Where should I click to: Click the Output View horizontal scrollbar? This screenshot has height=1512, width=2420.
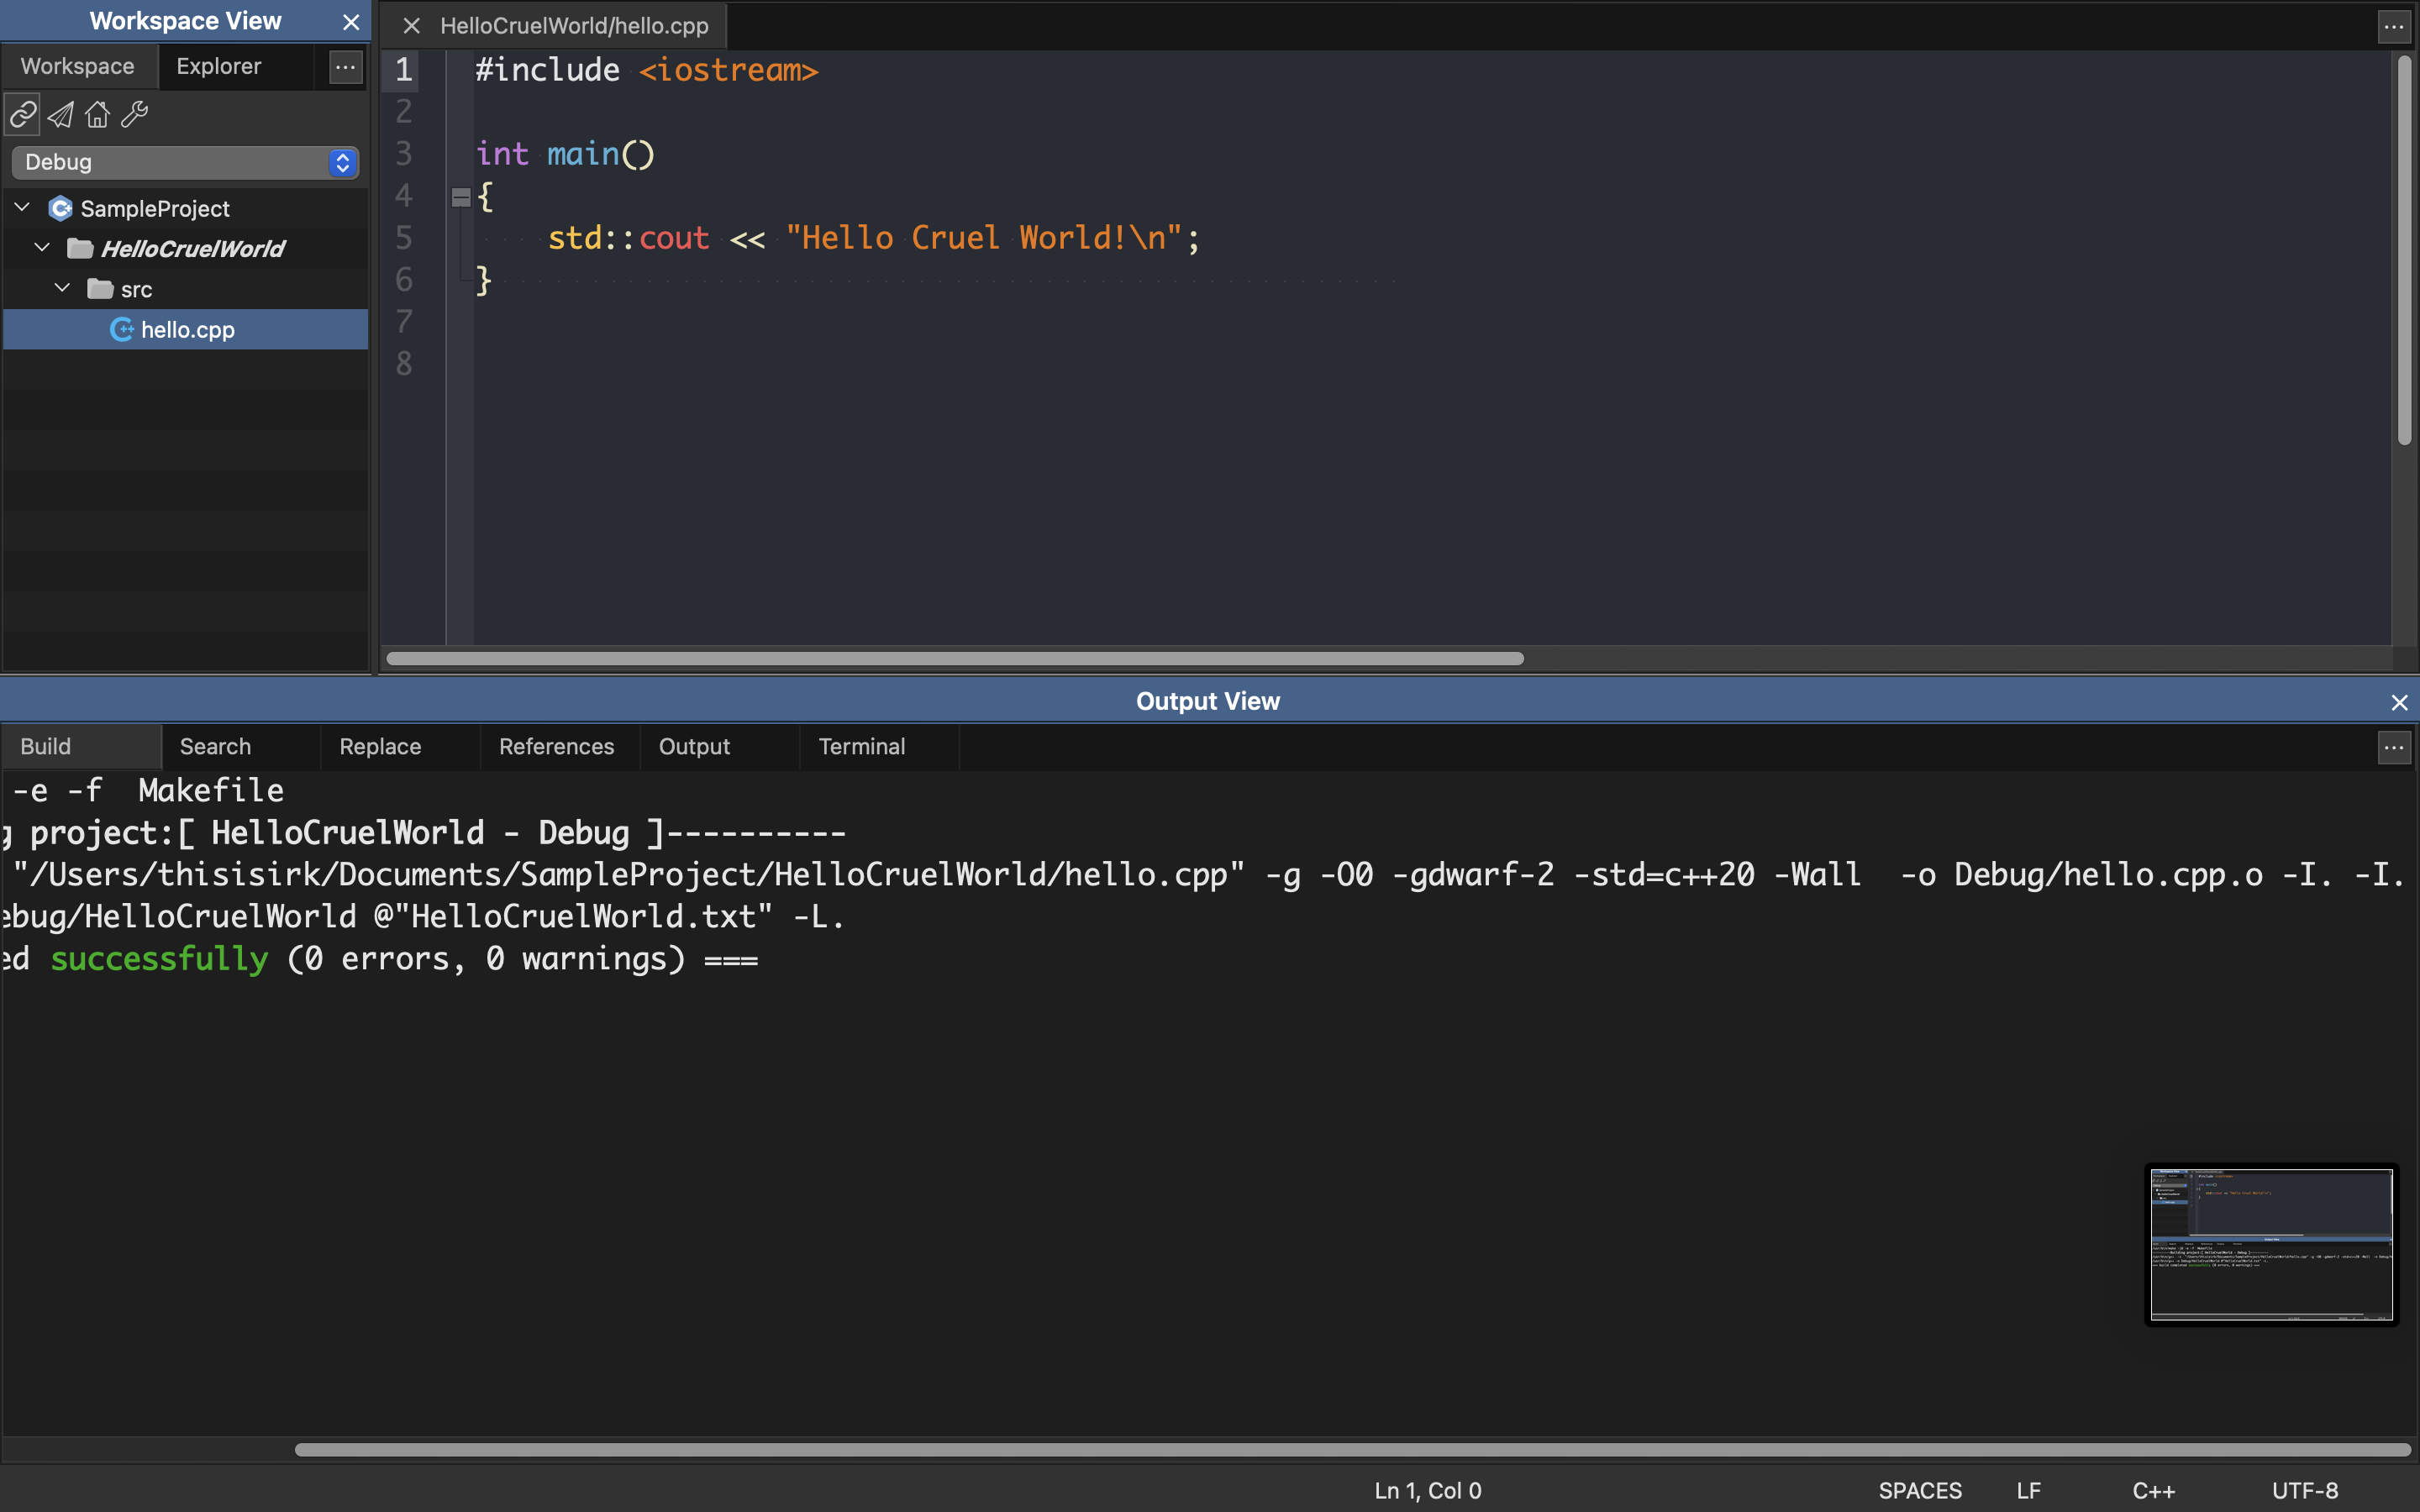pos(1350,1449)
